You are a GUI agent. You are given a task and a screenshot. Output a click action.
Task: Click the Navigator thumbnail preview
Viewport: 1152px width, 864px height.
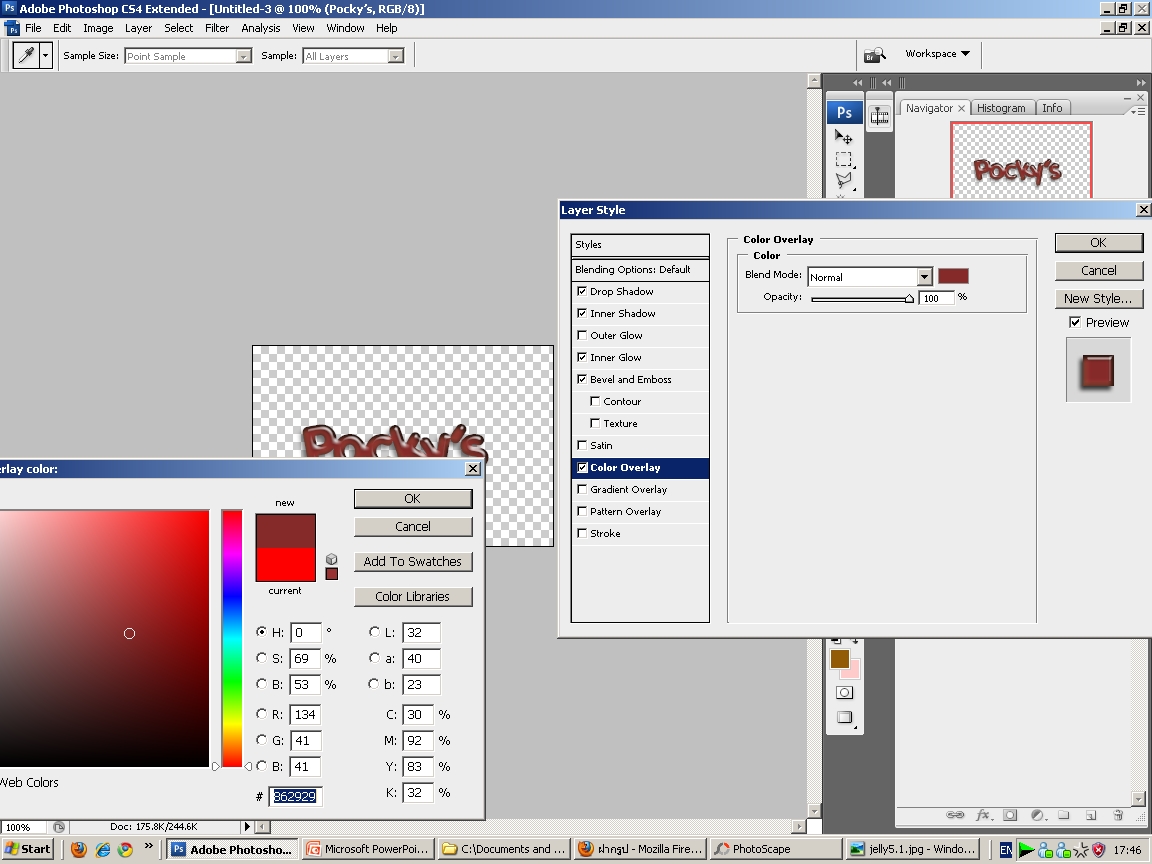coord(1020,160)
